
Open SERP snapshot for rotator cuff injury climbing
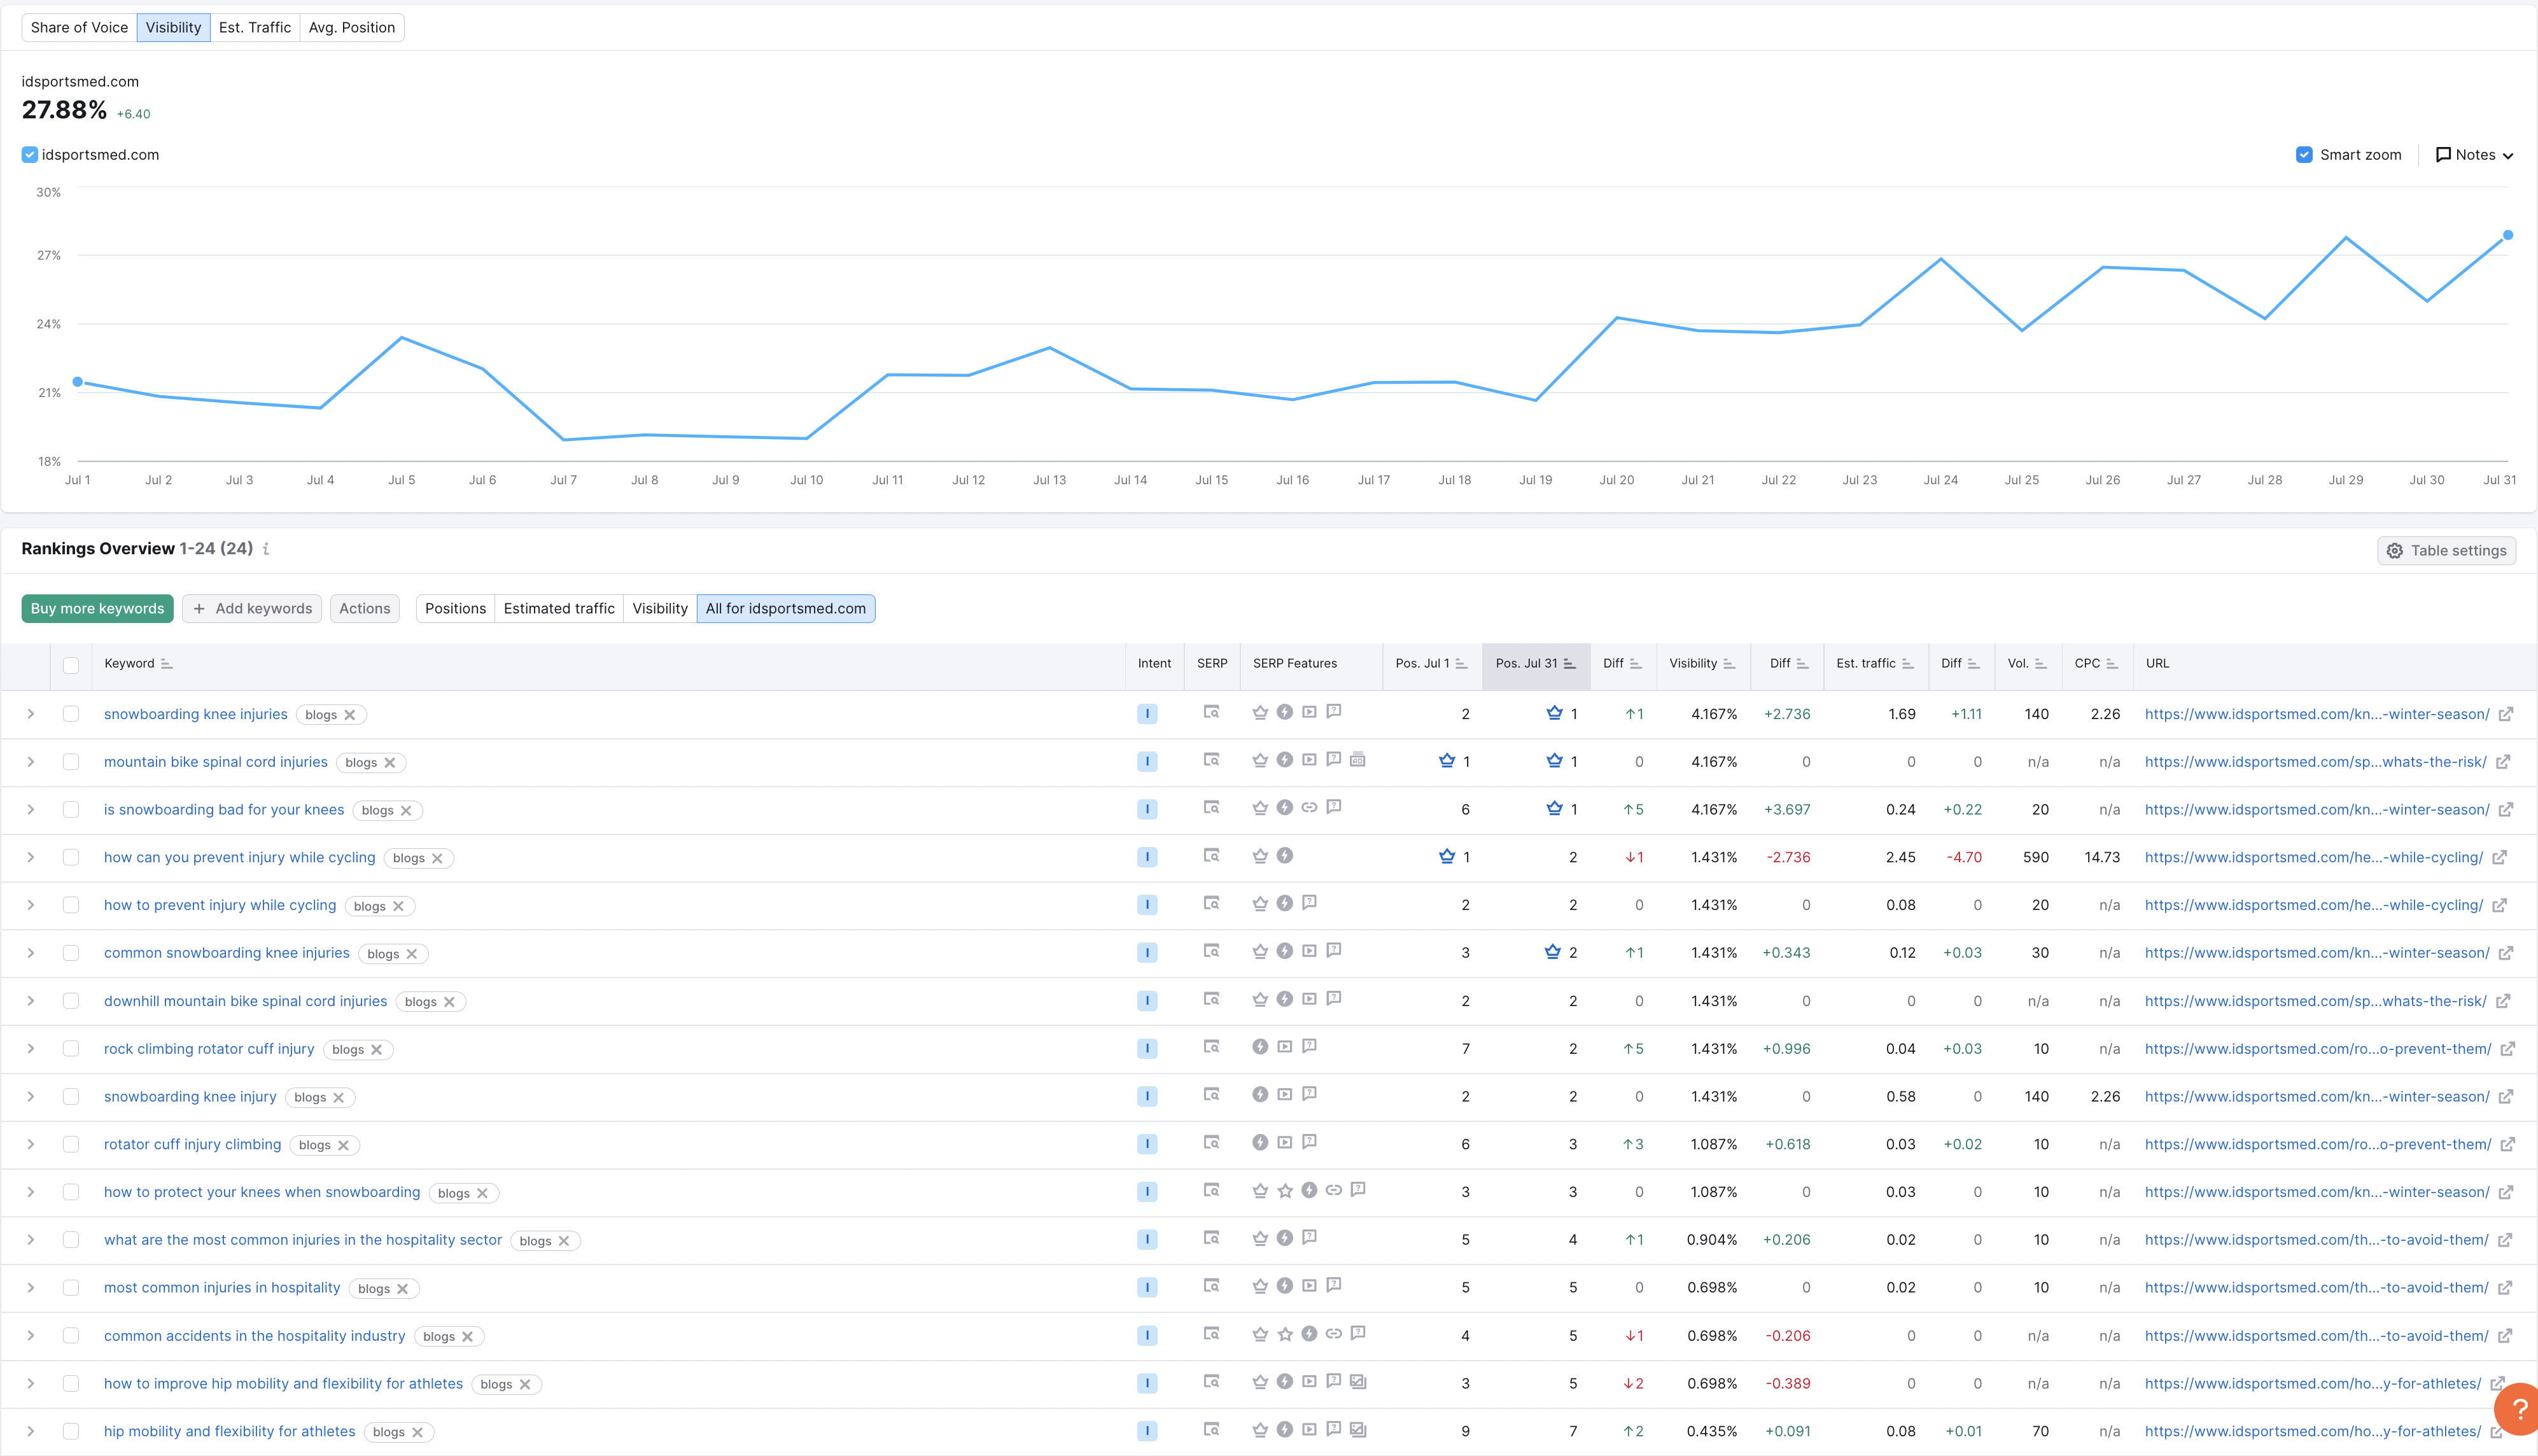click(x=1211, y=1143)
